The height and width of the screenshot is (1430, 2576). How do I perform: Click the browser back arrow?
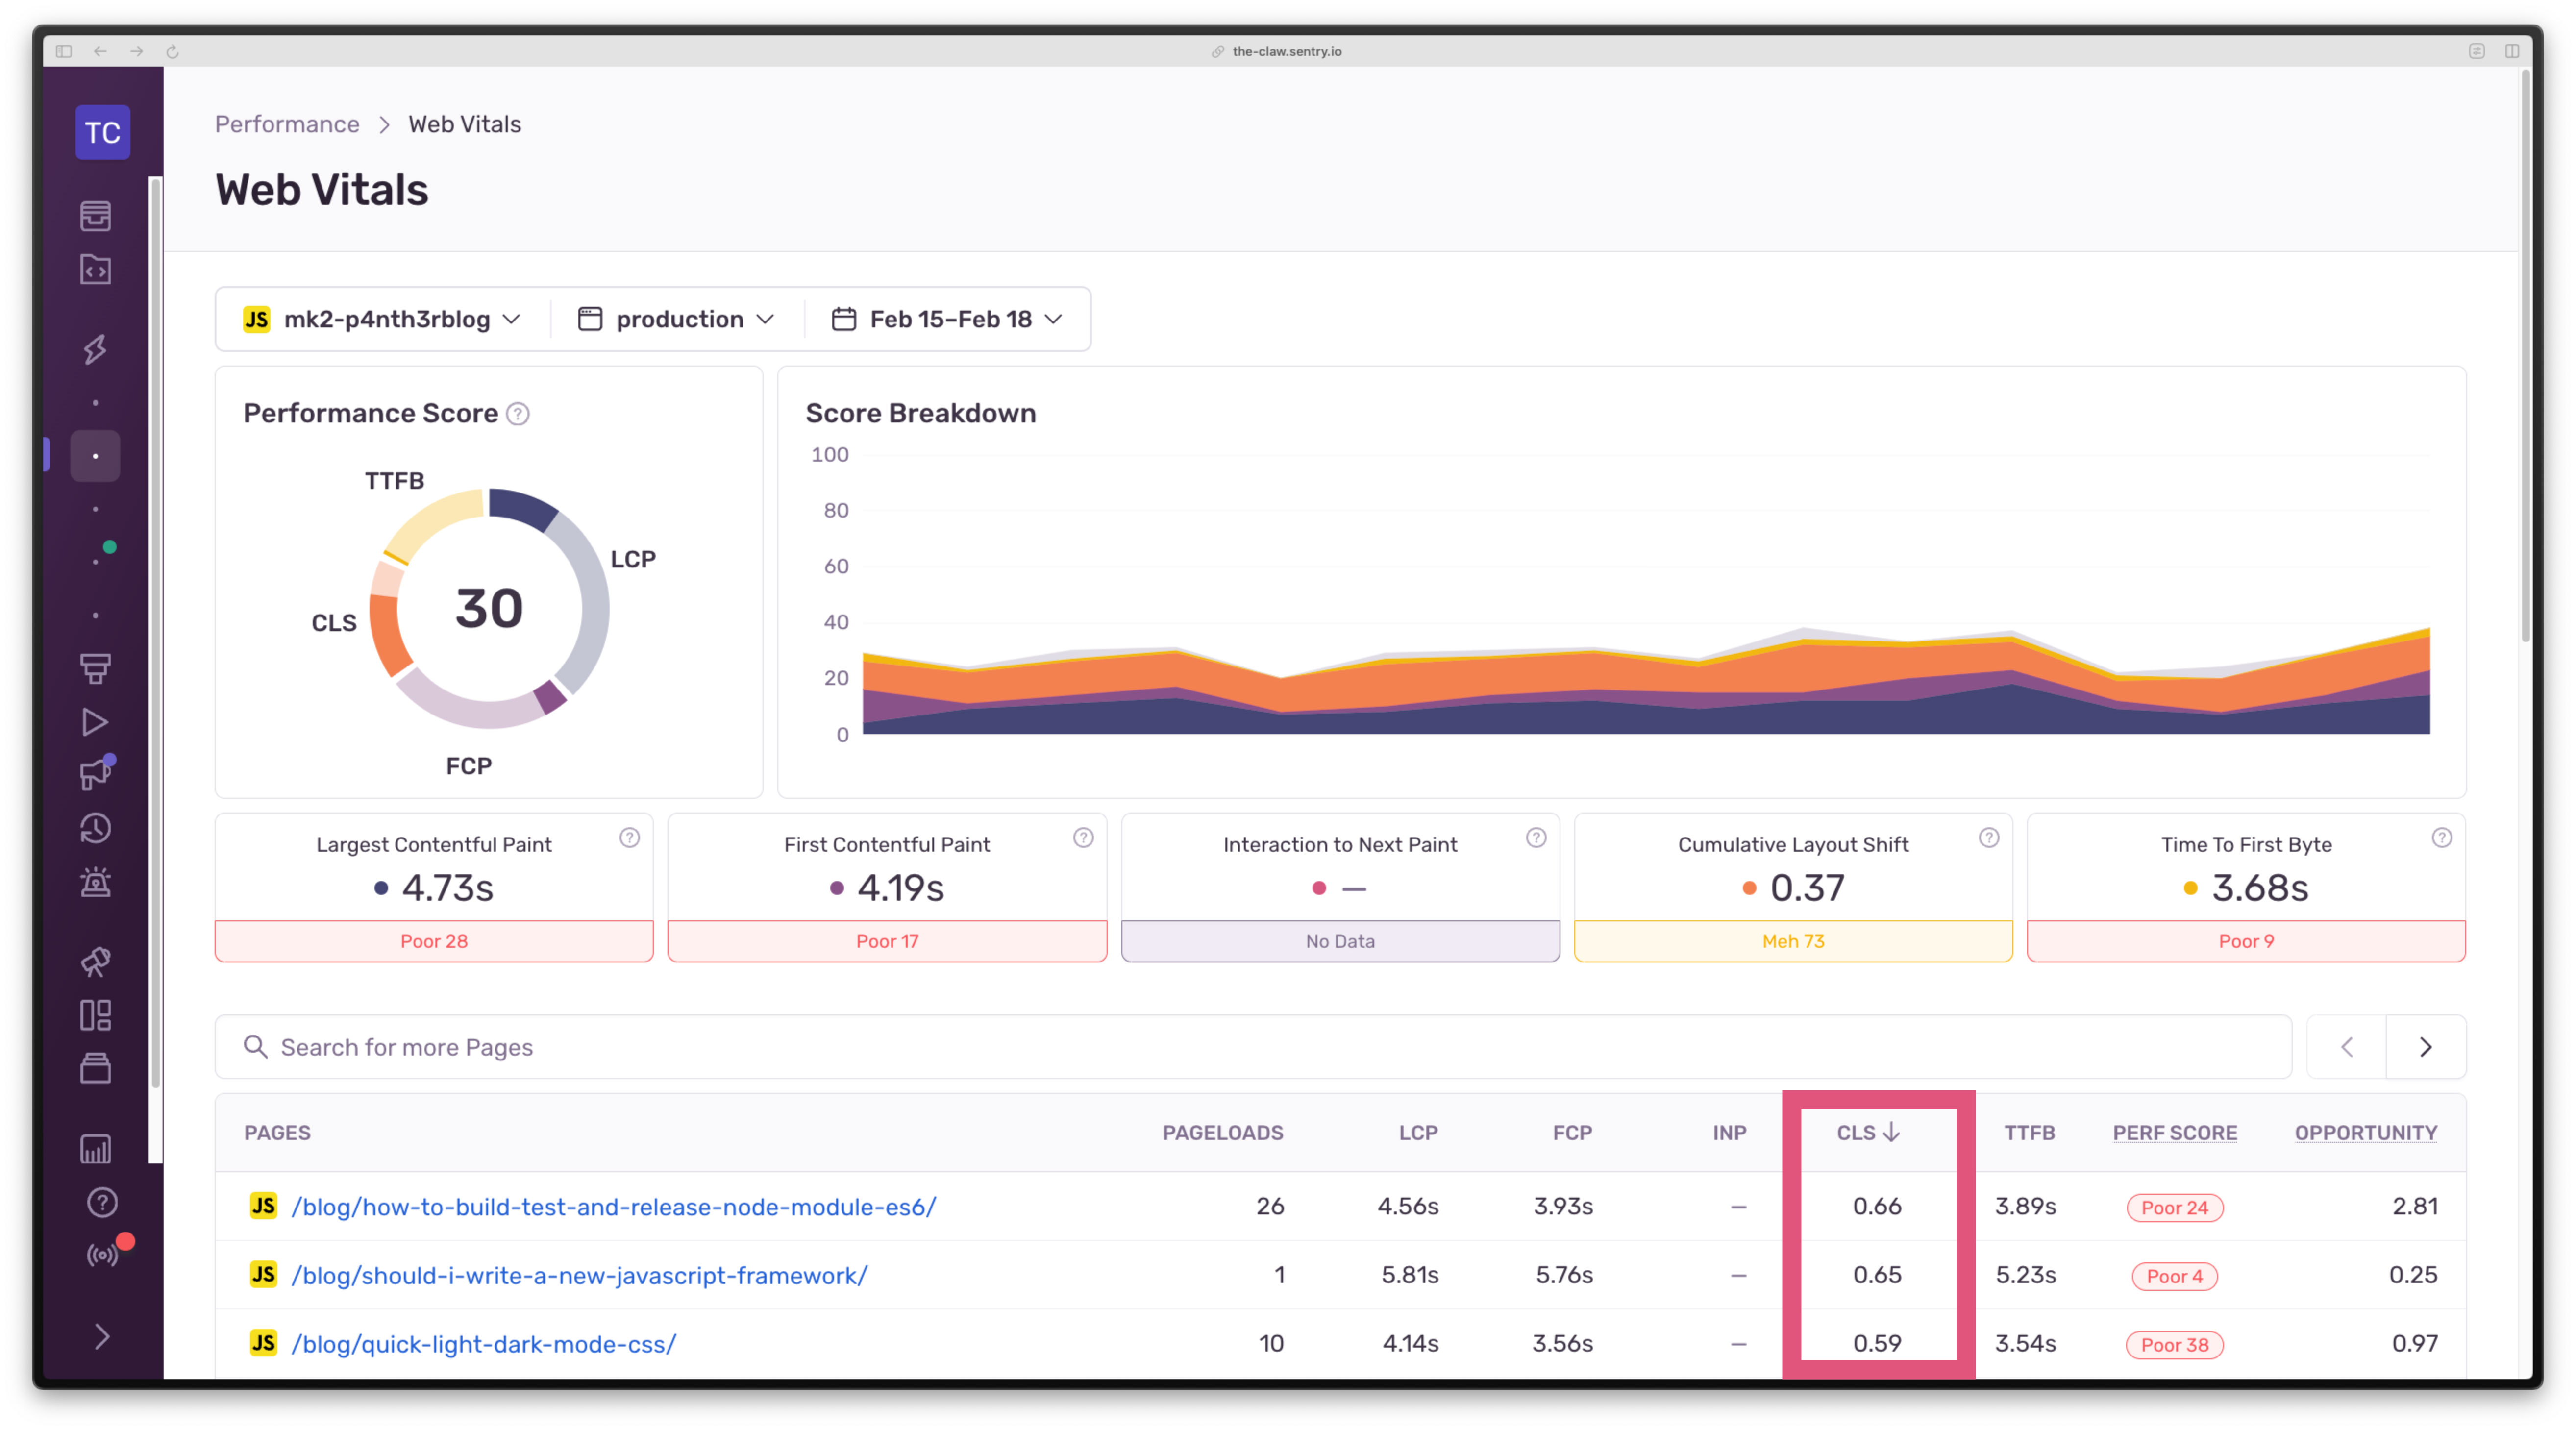coord(100,51)
